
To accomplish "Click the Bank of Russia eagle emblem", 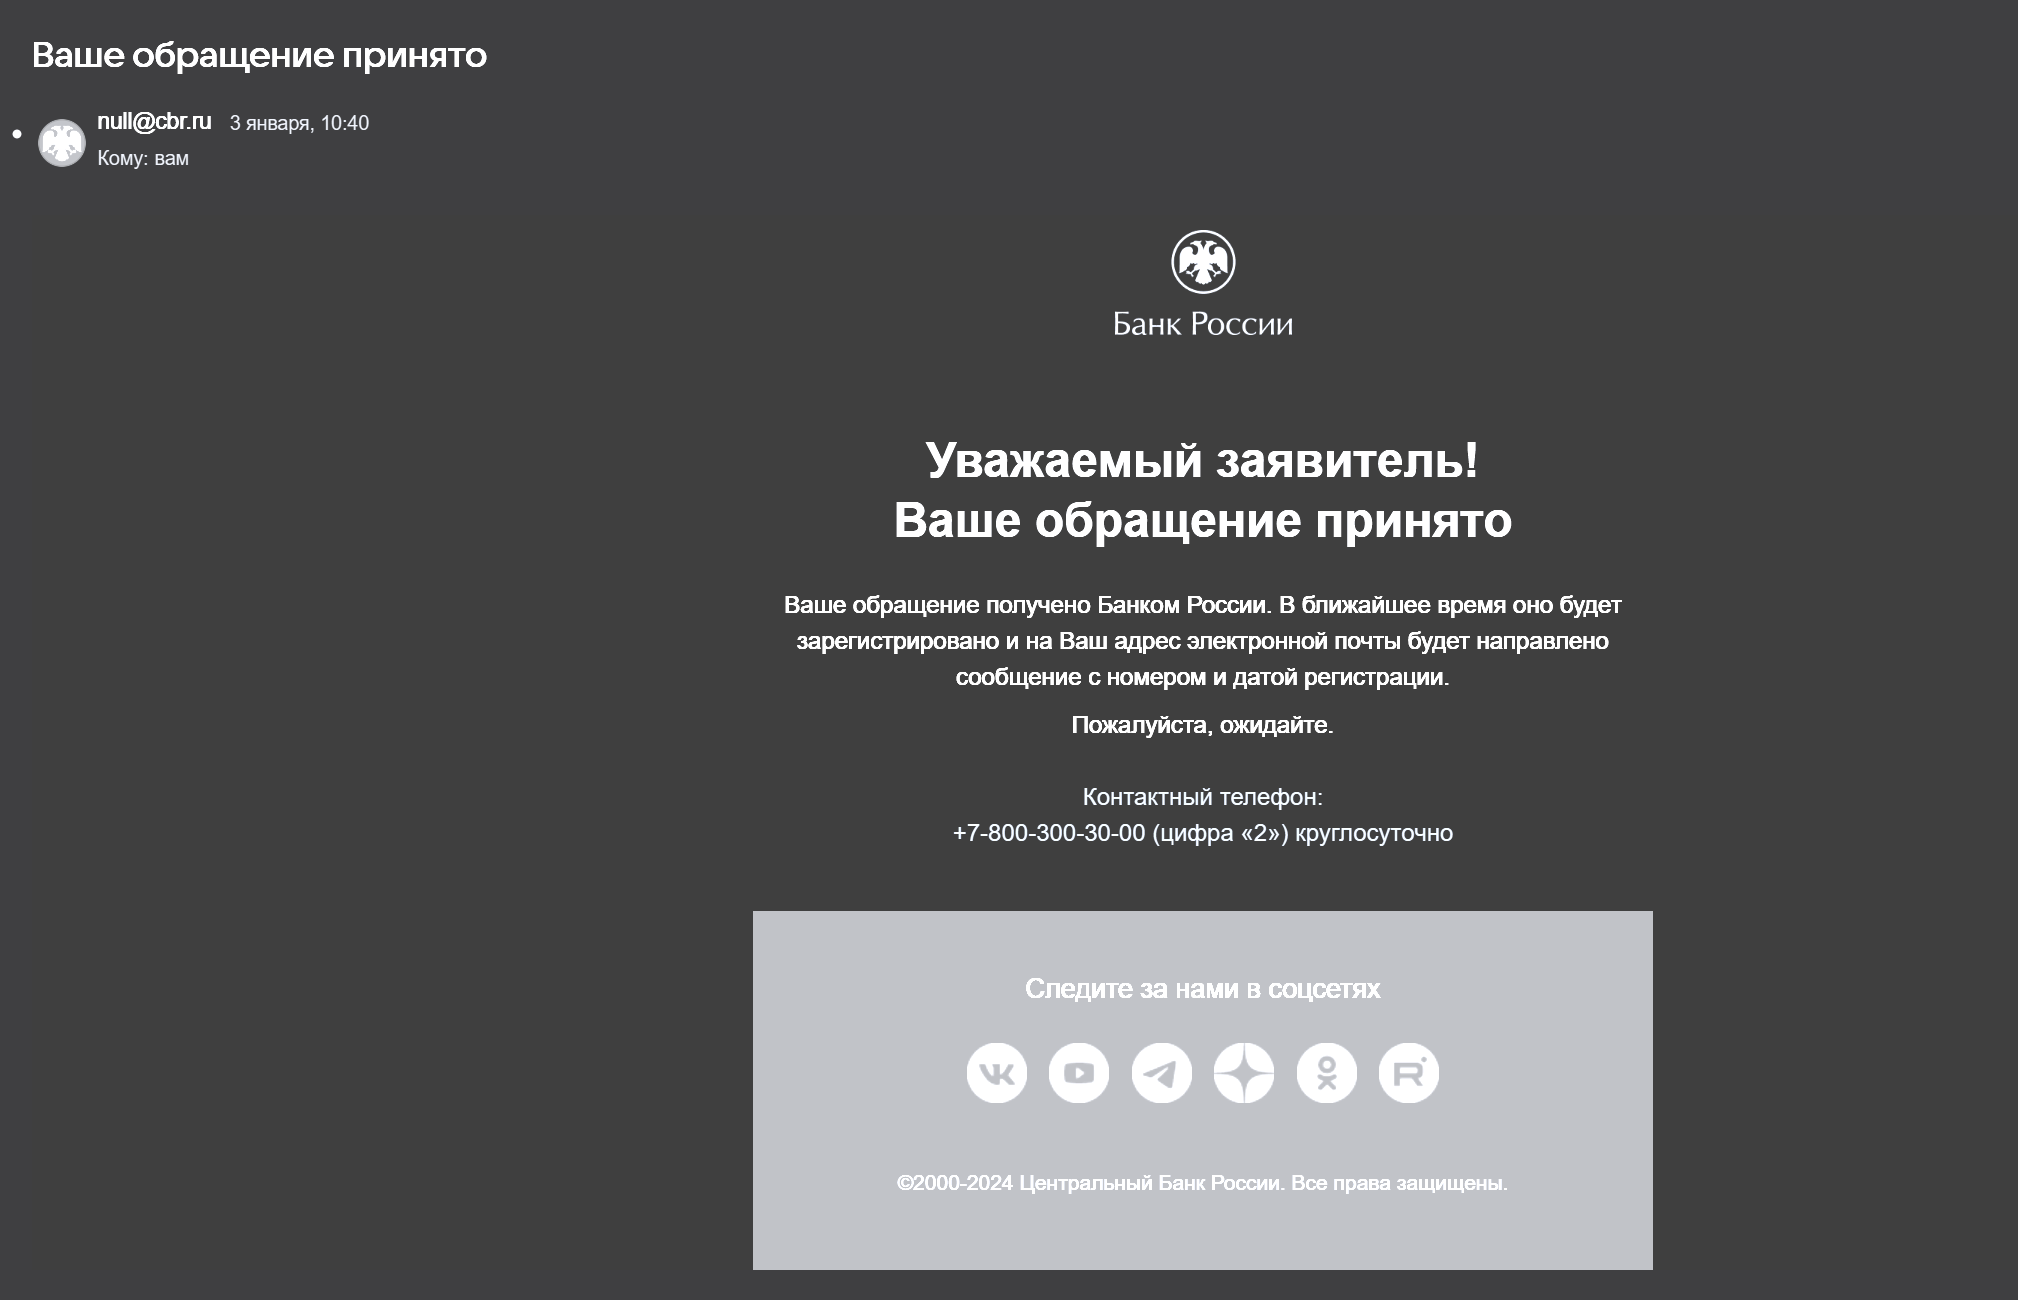I will 1203,262.
